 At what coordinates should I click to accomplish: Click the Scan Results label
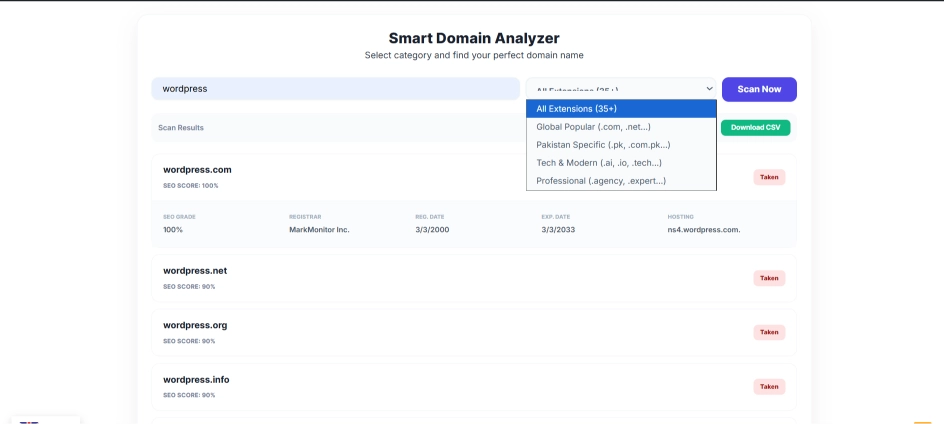point(181,128)
